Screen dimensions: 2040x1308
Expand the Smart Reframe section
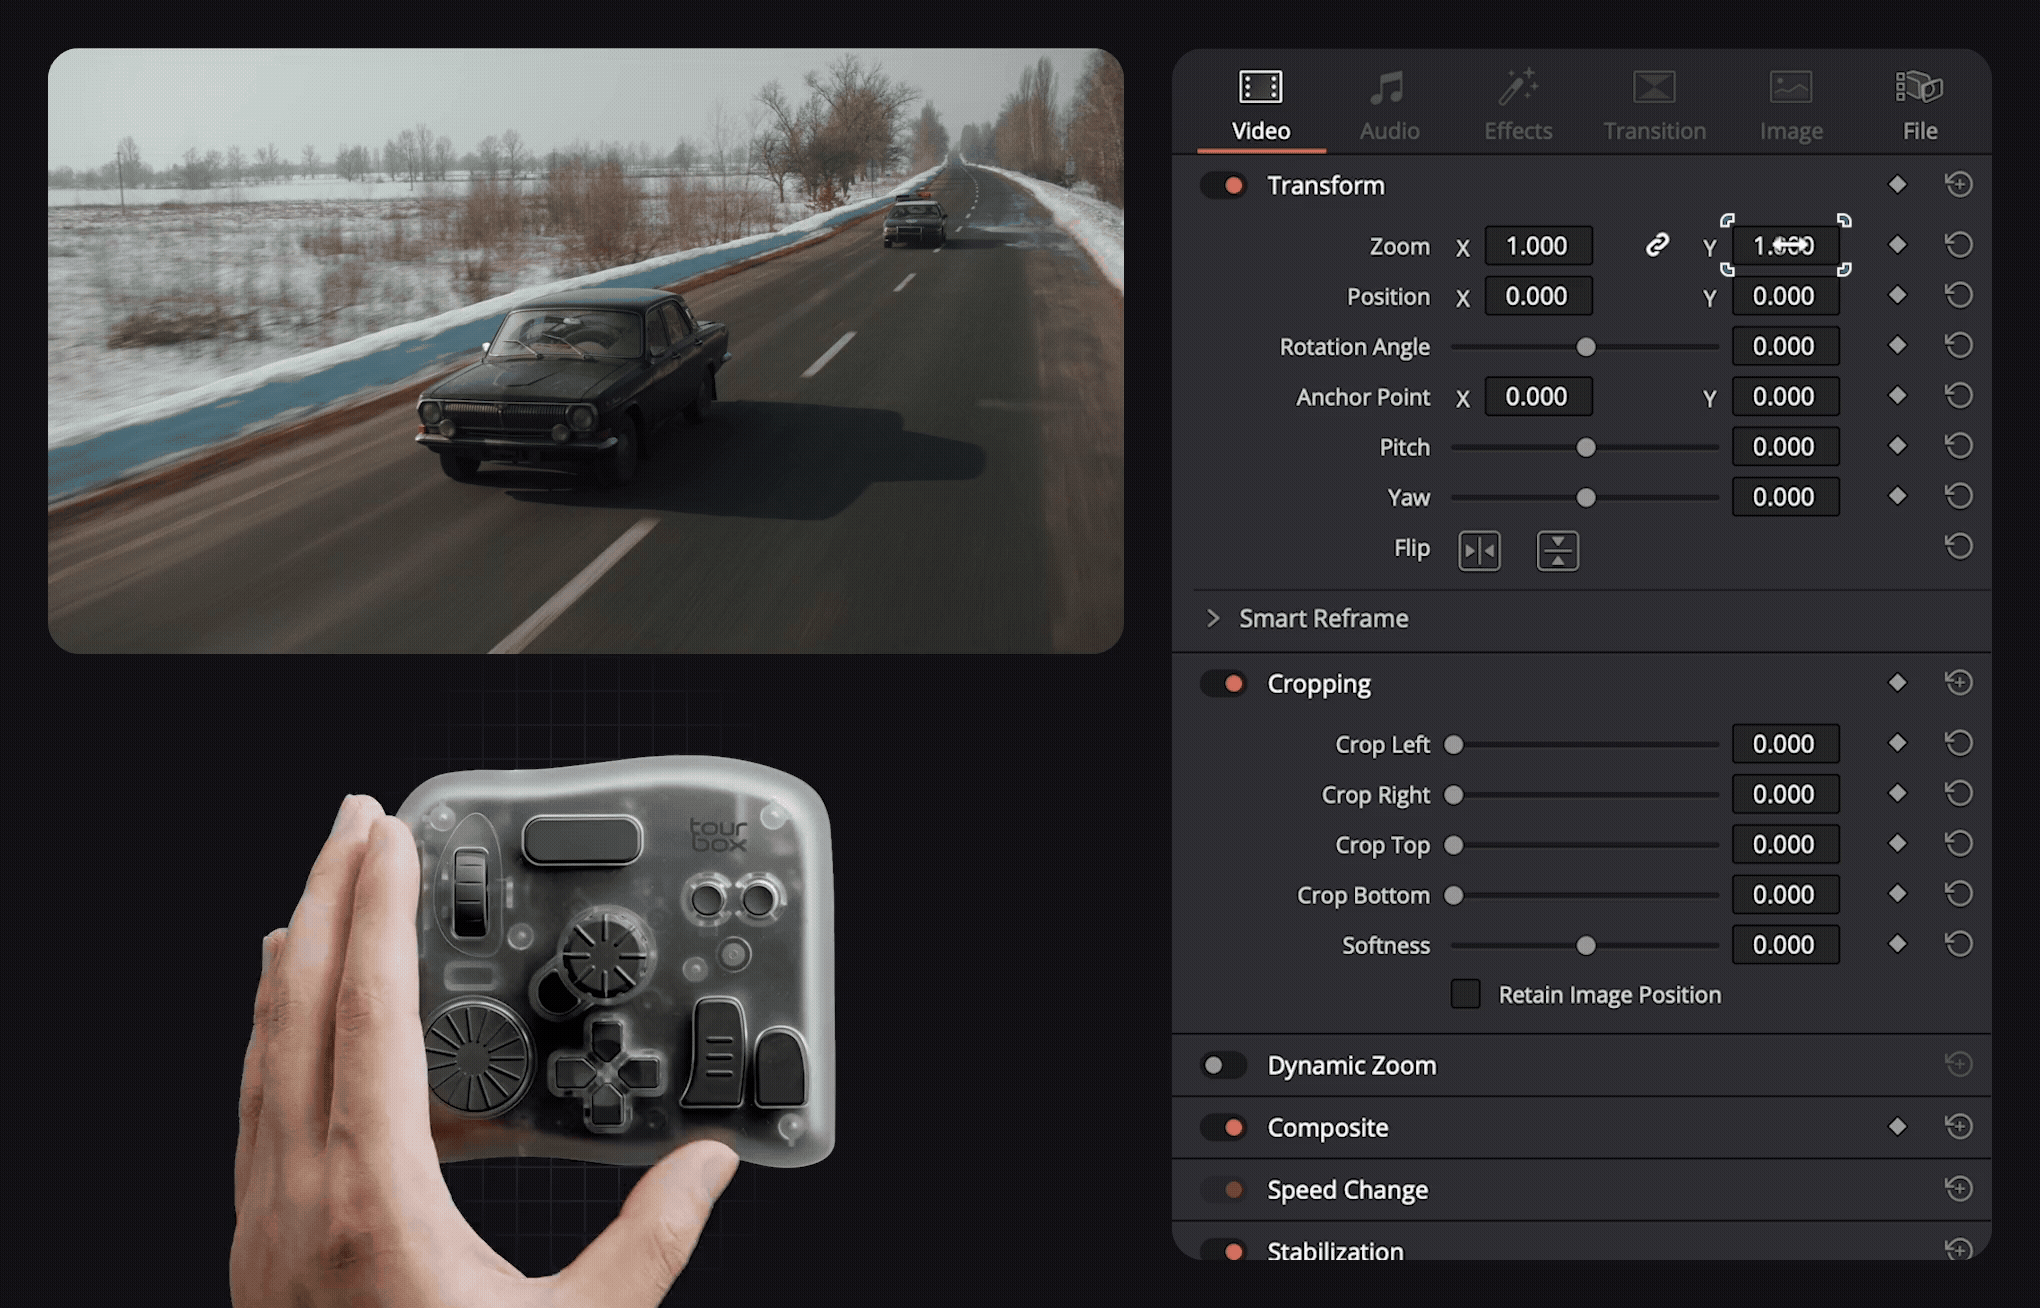(x=1213, y=618)
